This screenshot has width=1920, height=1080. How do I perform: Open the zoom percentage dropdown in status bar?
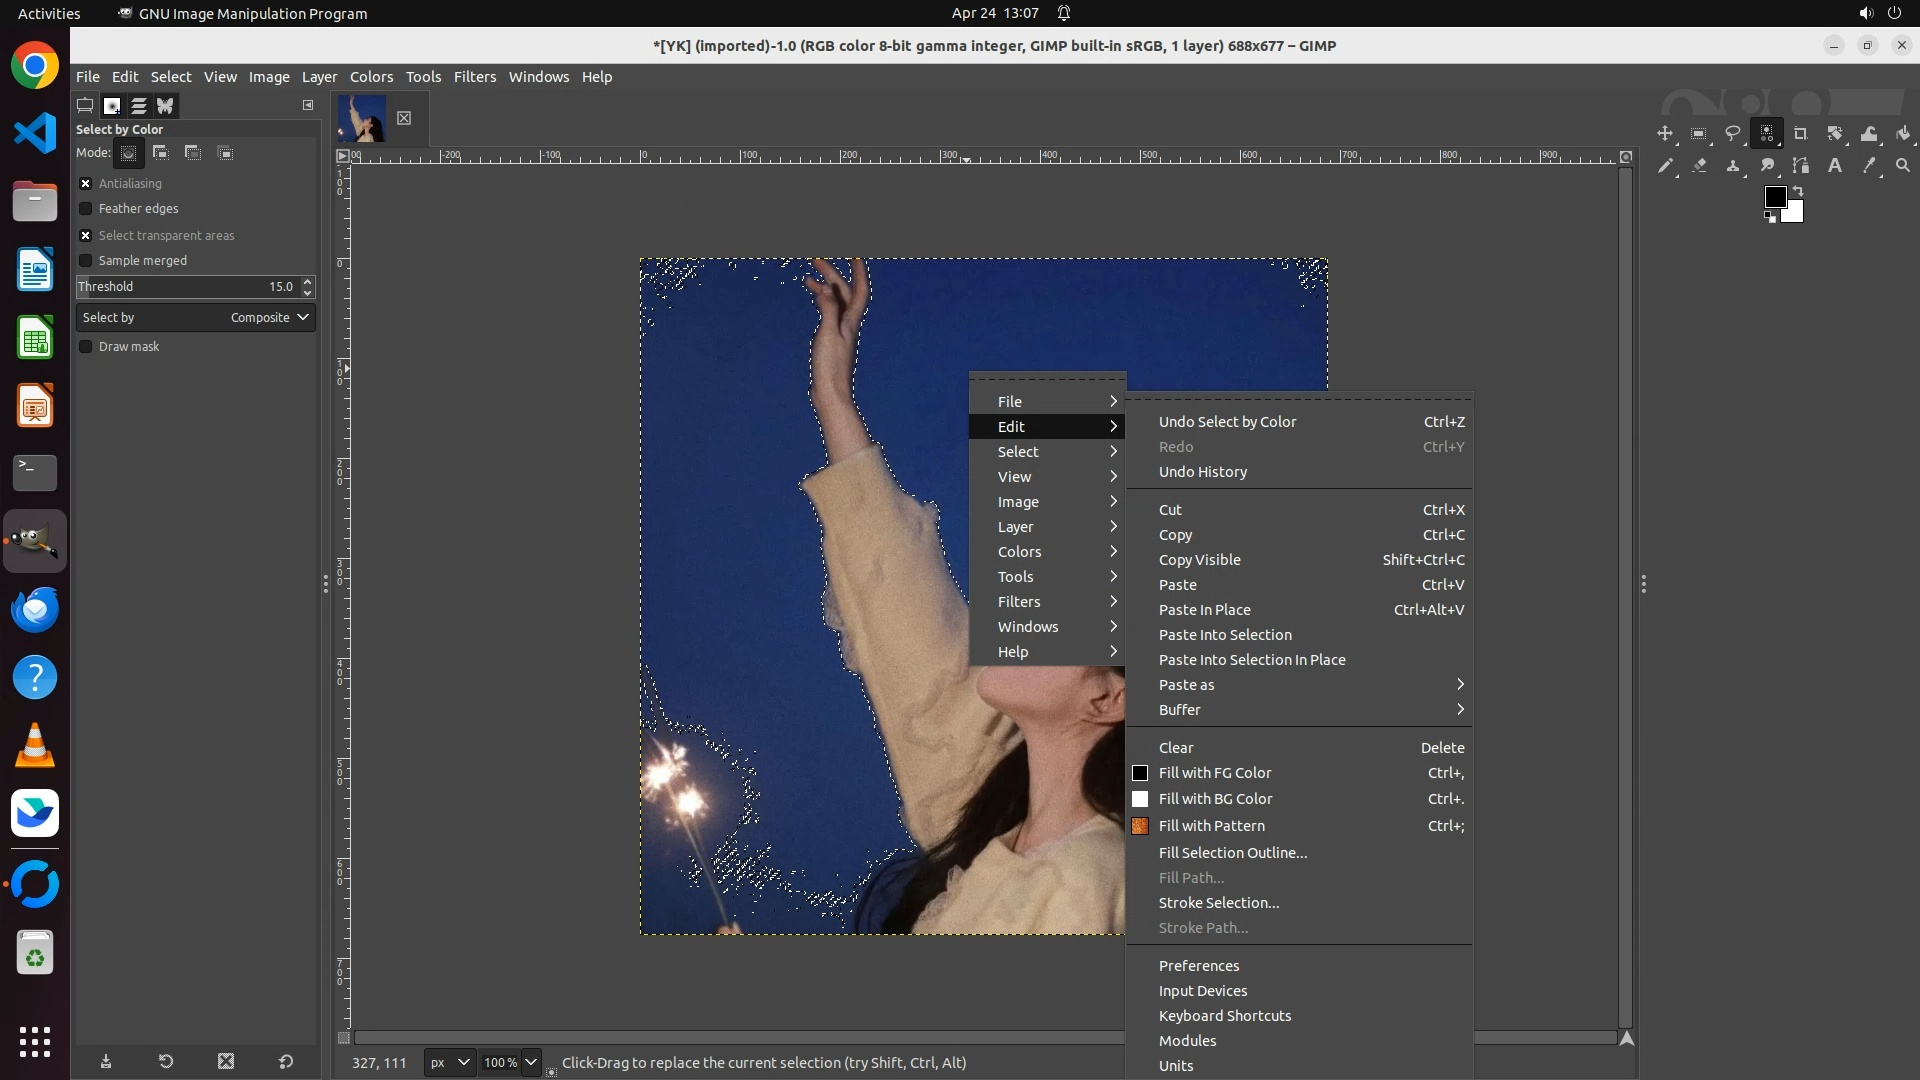pyautogui.click(x=531, y=1063)
